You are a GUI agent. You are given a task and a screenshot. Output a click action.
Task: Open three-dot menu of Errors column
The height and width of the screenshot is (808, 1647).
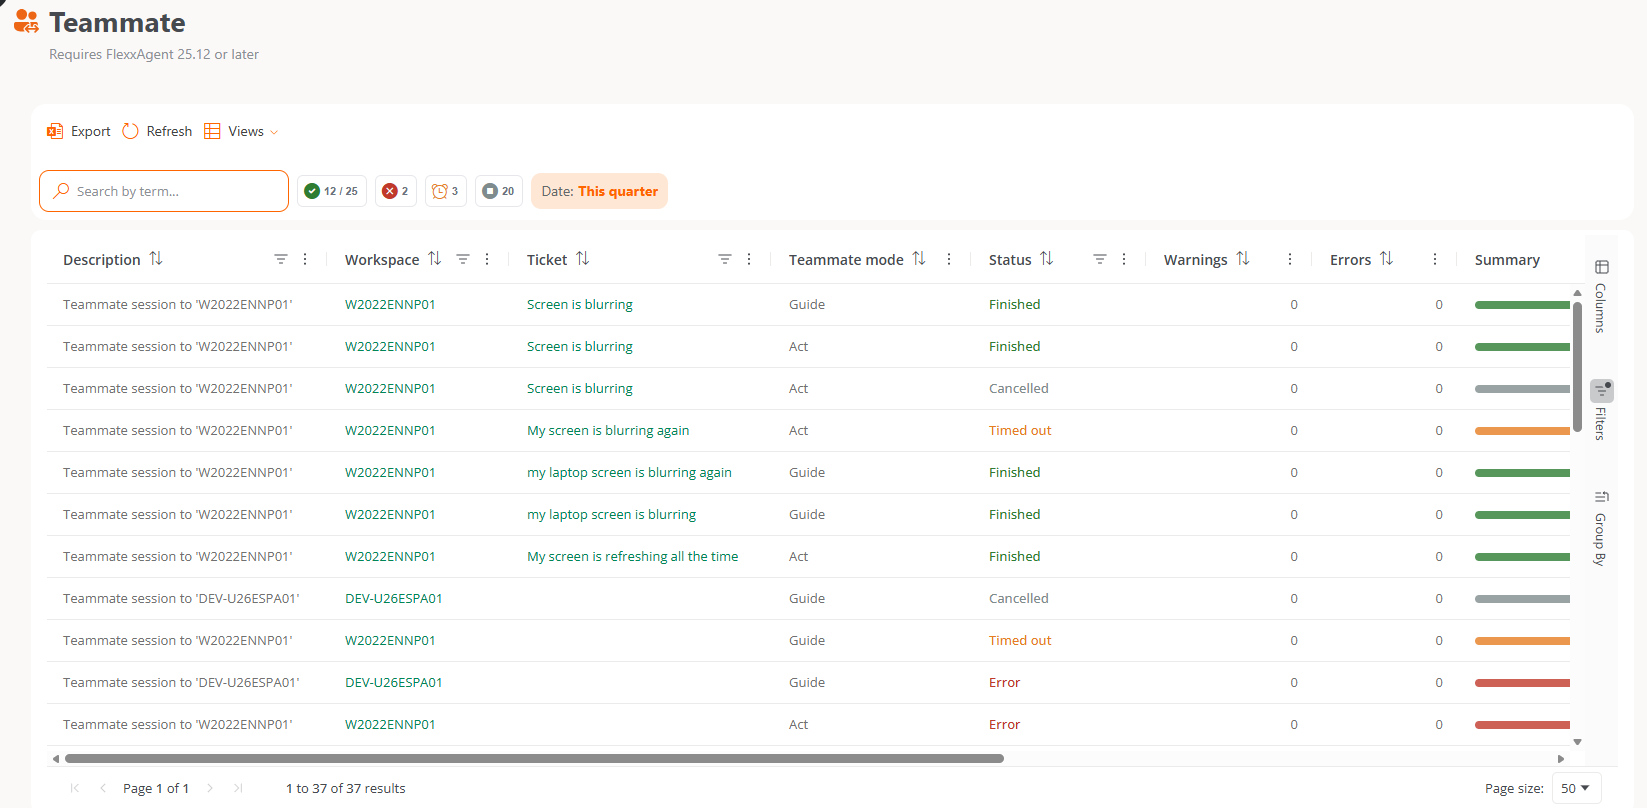coord(1435,259)
